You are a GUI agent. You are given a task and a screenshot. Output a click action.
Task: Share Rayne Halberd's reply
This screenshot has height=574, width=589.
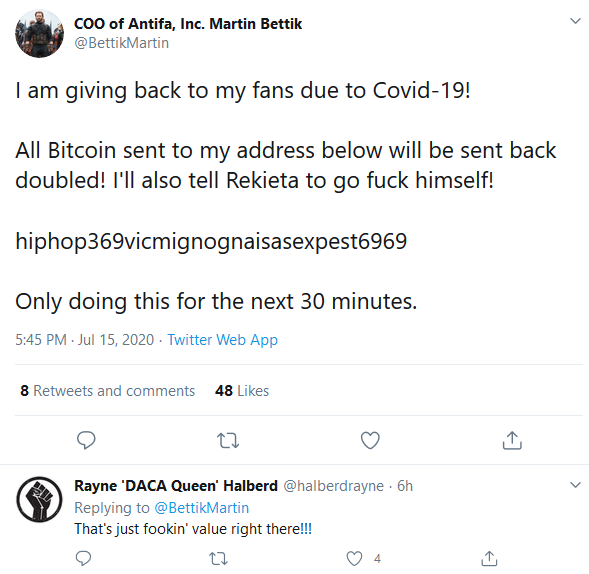[489, 558]
